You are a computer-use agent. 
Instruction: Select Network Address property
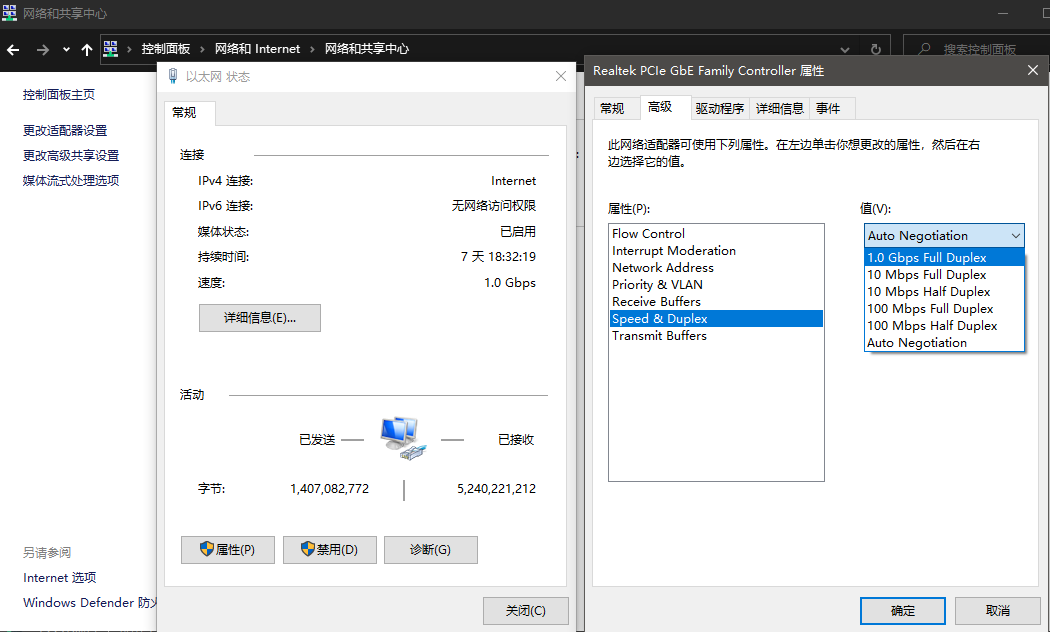pyautogui.click(x=716, y=268)
